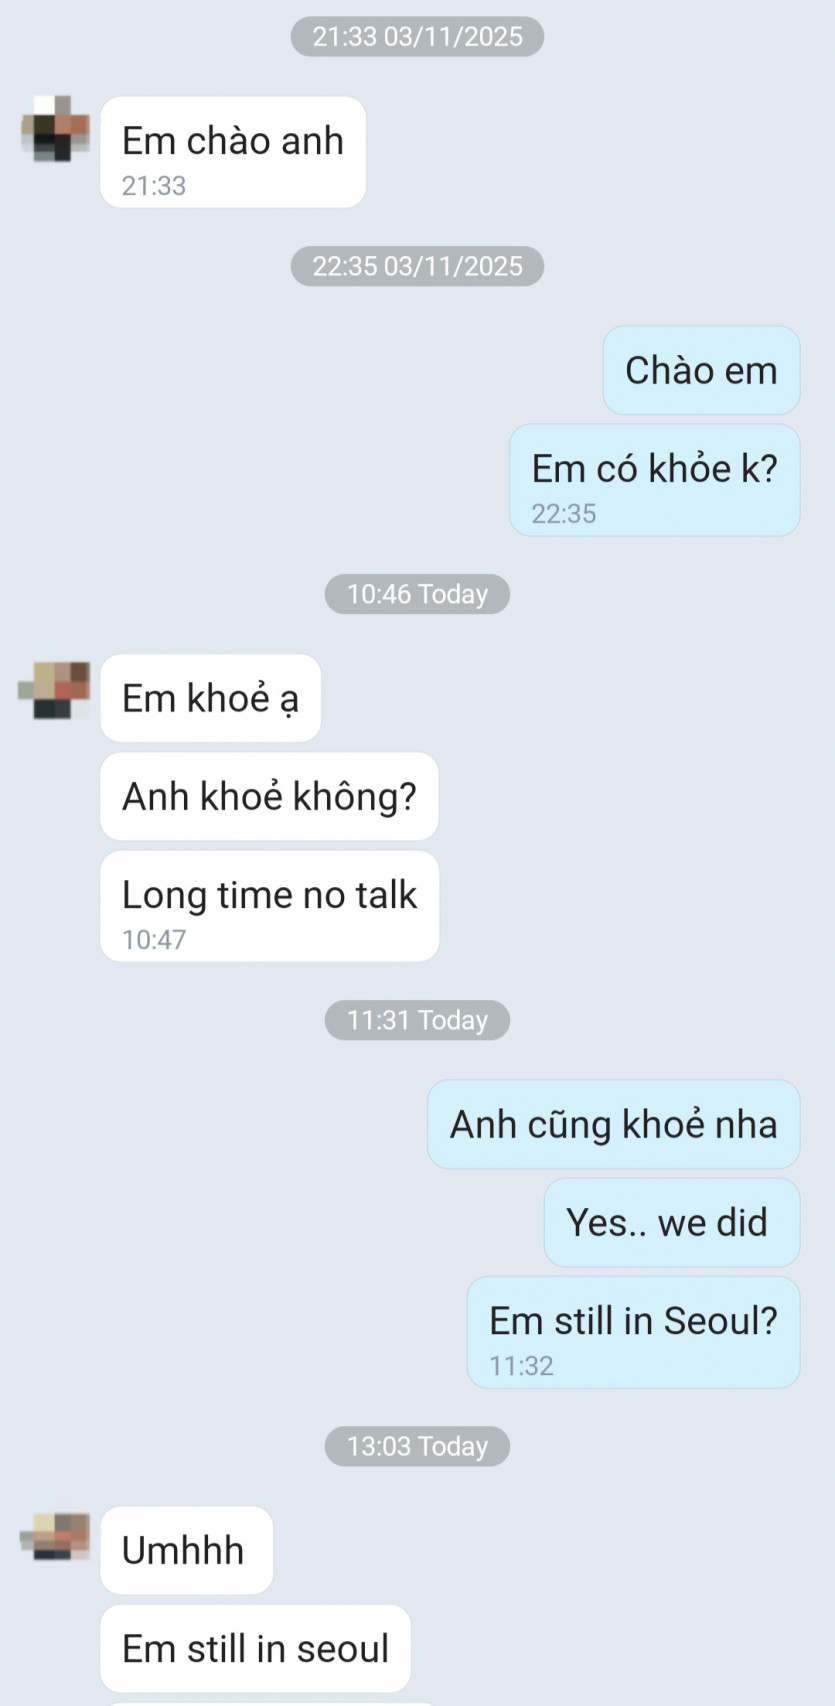Select the "Anh cũng khoẻ nha" bubble
This screenshot has height=1706, width=835.
click(x=614, y=1124)
